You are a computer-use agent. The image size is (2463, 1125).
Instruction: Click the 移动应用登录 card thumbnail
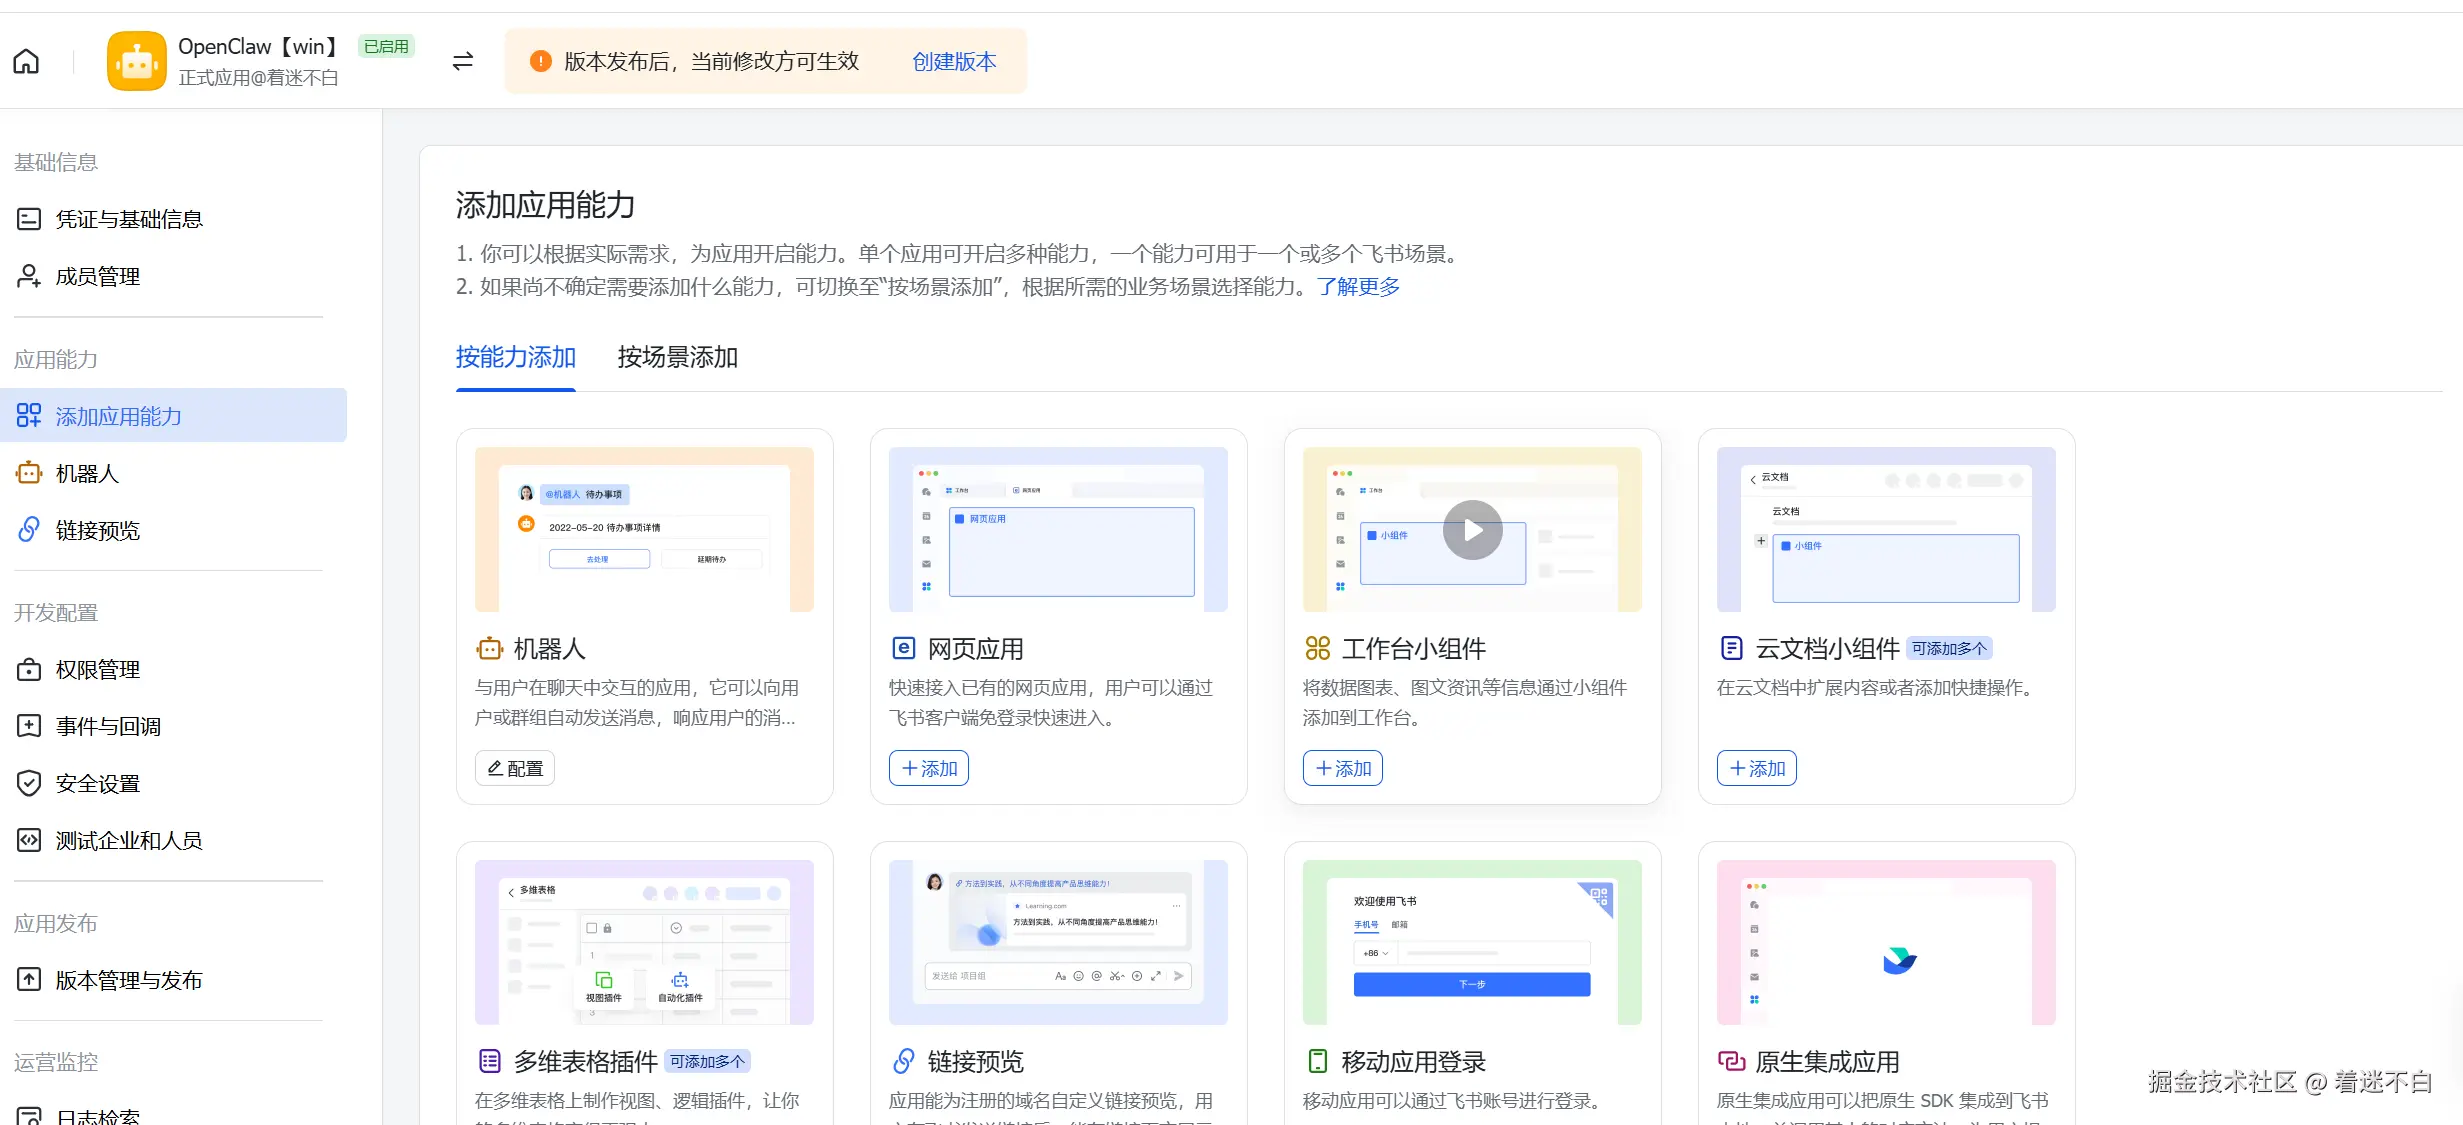(x=1472, y=942)
